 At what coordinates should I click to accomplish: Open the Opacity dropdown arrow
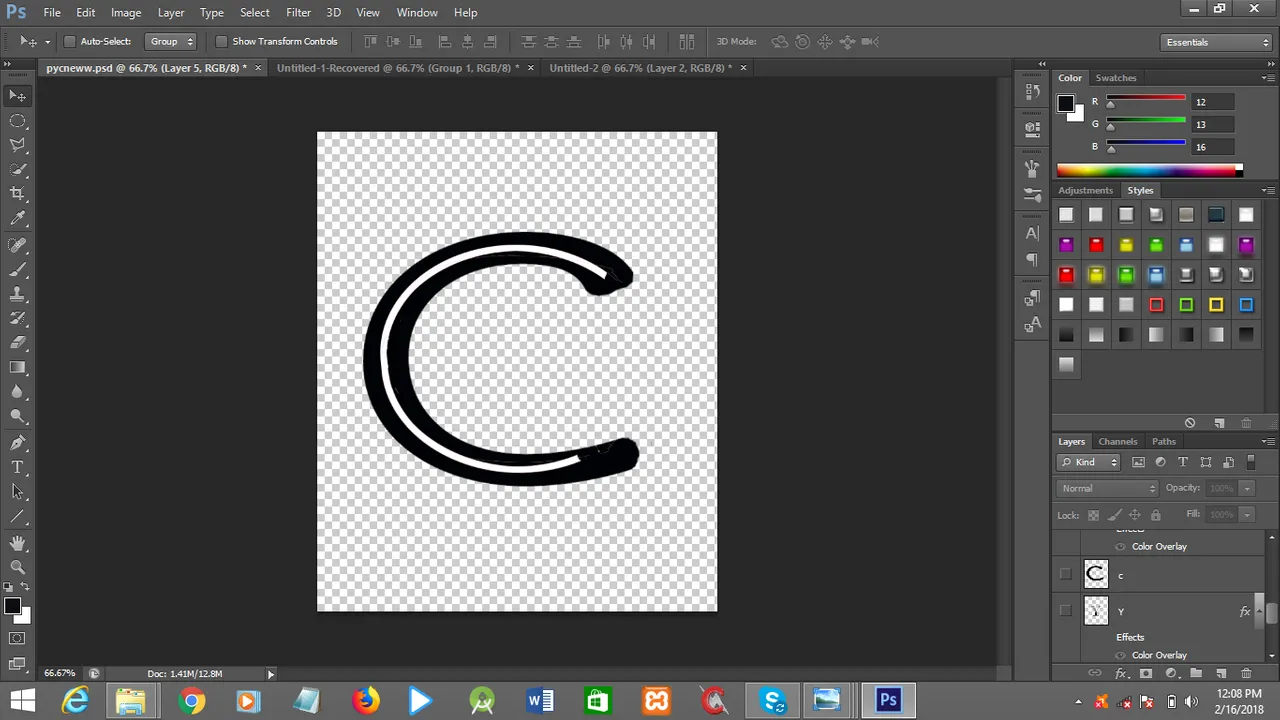pyautogui.click(x=1247, y=488)
